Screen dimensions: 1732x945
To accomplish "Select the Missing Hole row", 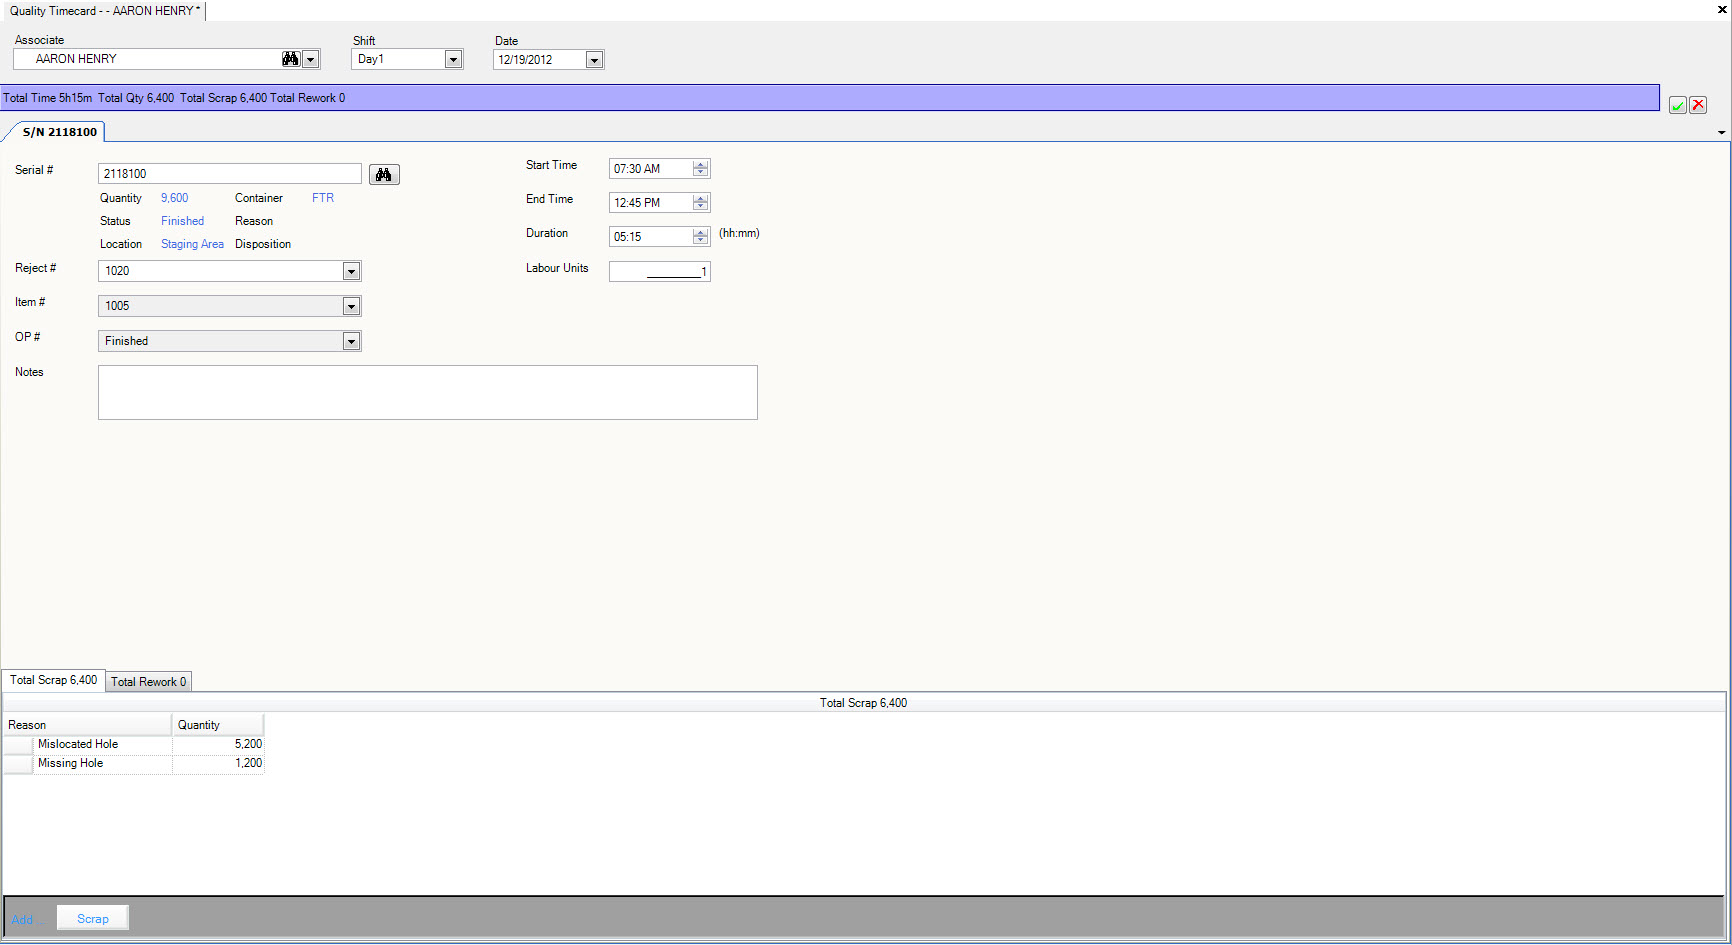I will tap(134, 763).
